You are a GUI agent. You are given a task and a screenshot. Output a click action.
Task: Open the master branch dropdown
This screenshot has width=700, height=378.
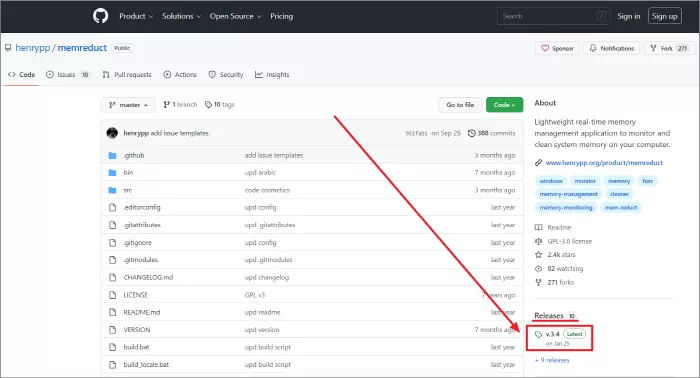coord(128,105)
